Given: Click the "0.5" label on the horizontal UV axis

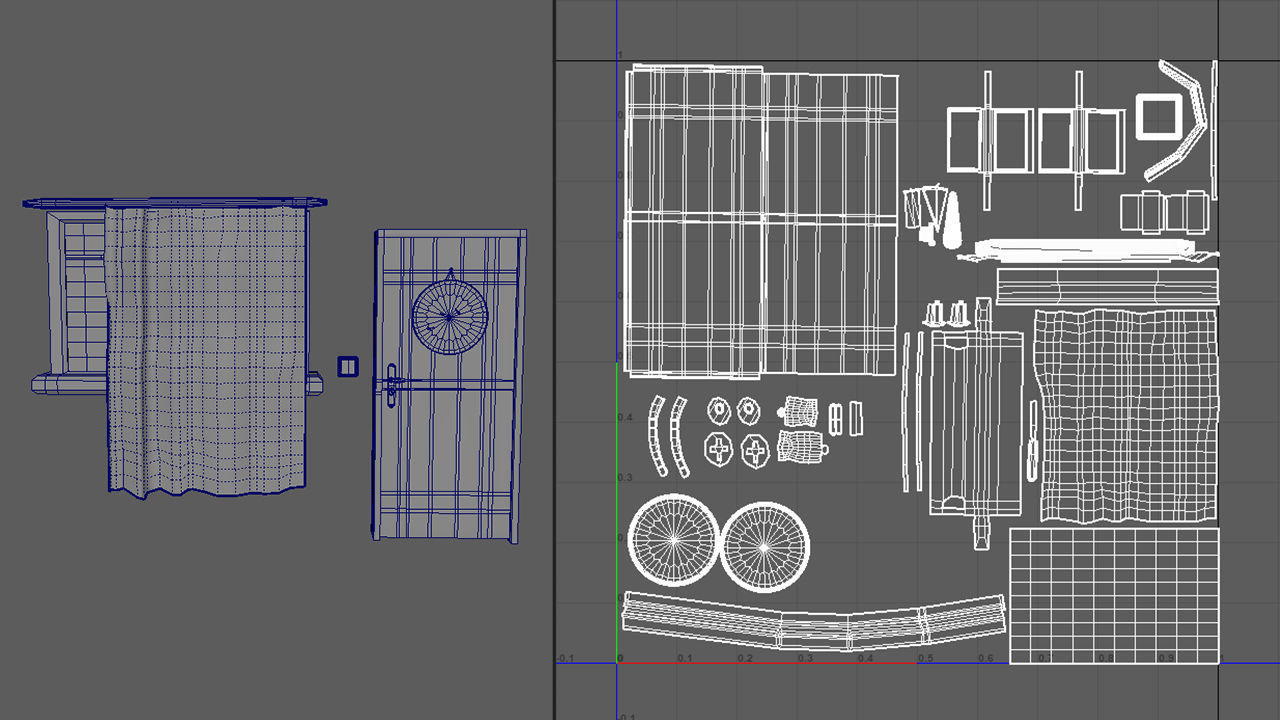Looking at the screenshot, I should click(926, 659).
